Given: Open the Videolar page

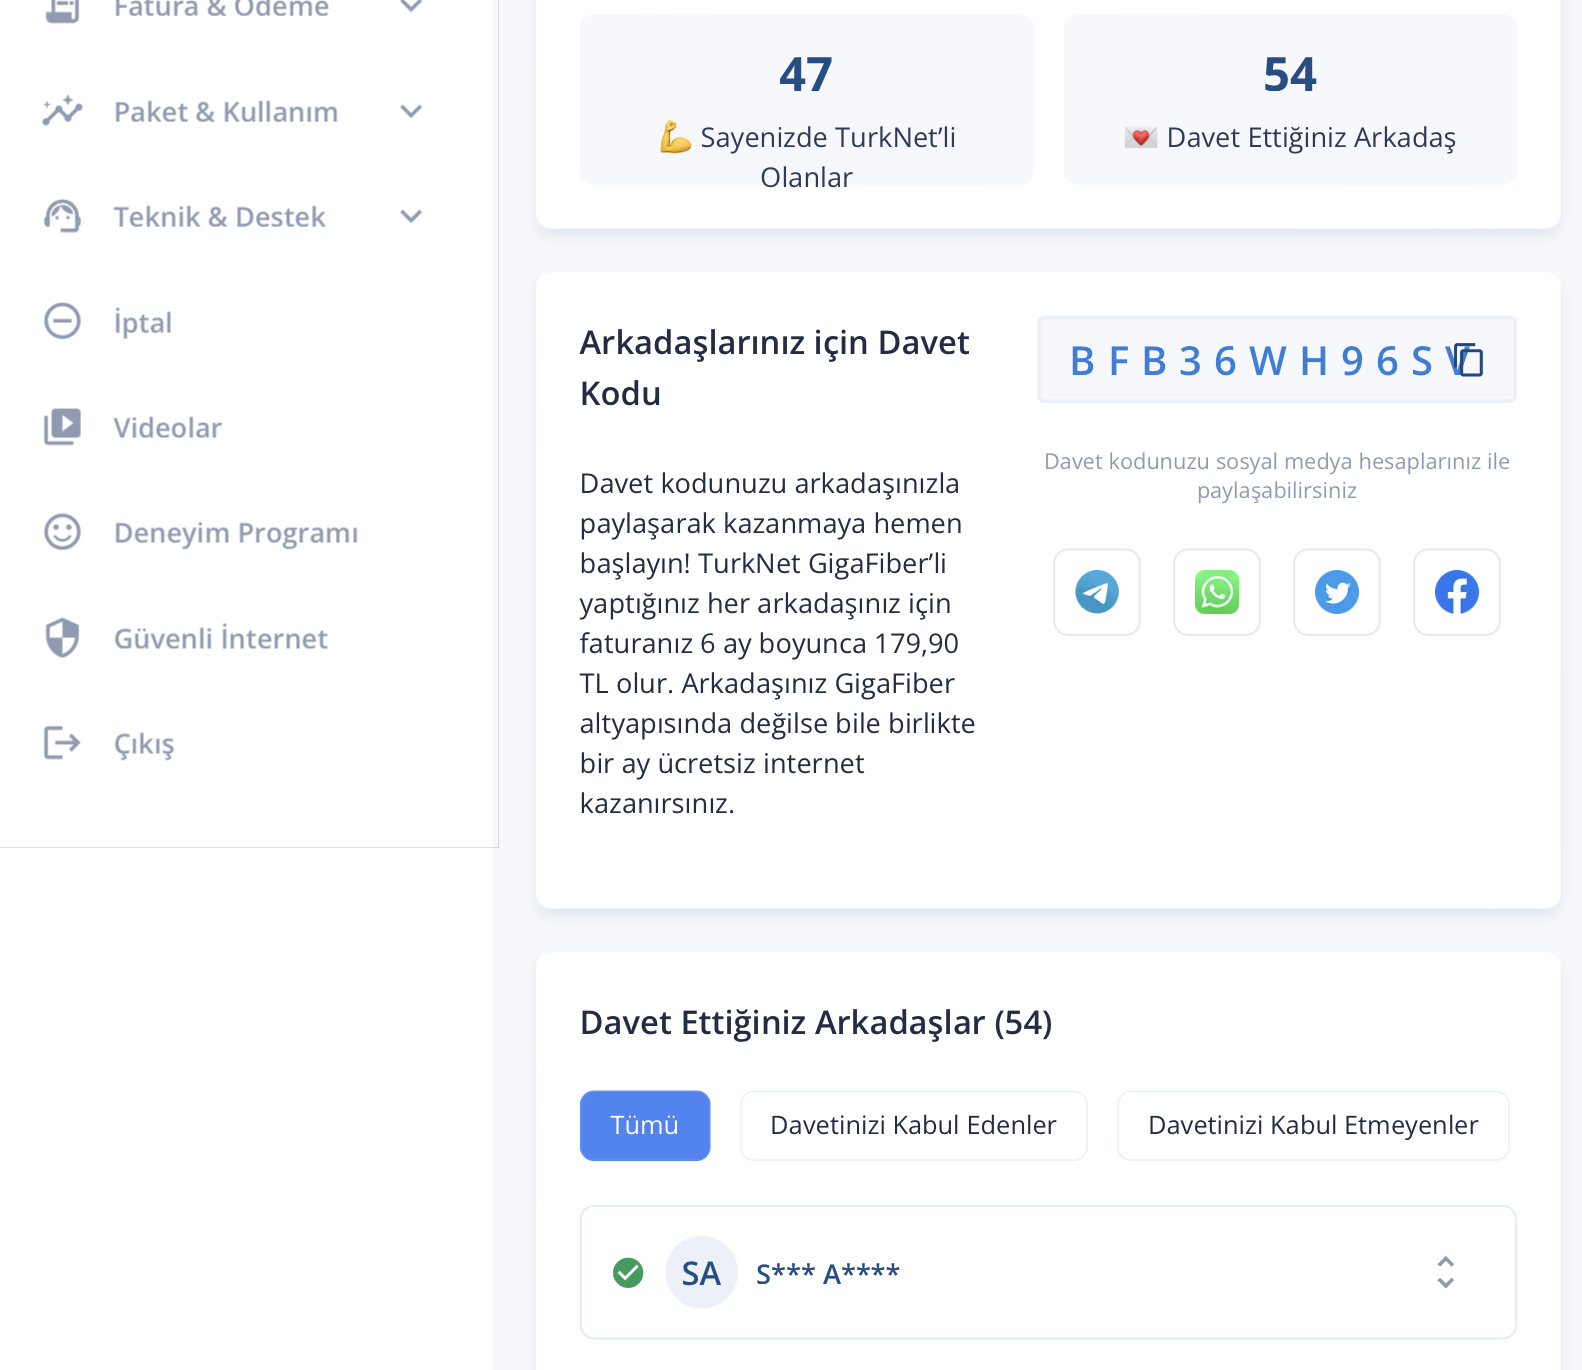Looking at the screenshot, I should point(168,428).
